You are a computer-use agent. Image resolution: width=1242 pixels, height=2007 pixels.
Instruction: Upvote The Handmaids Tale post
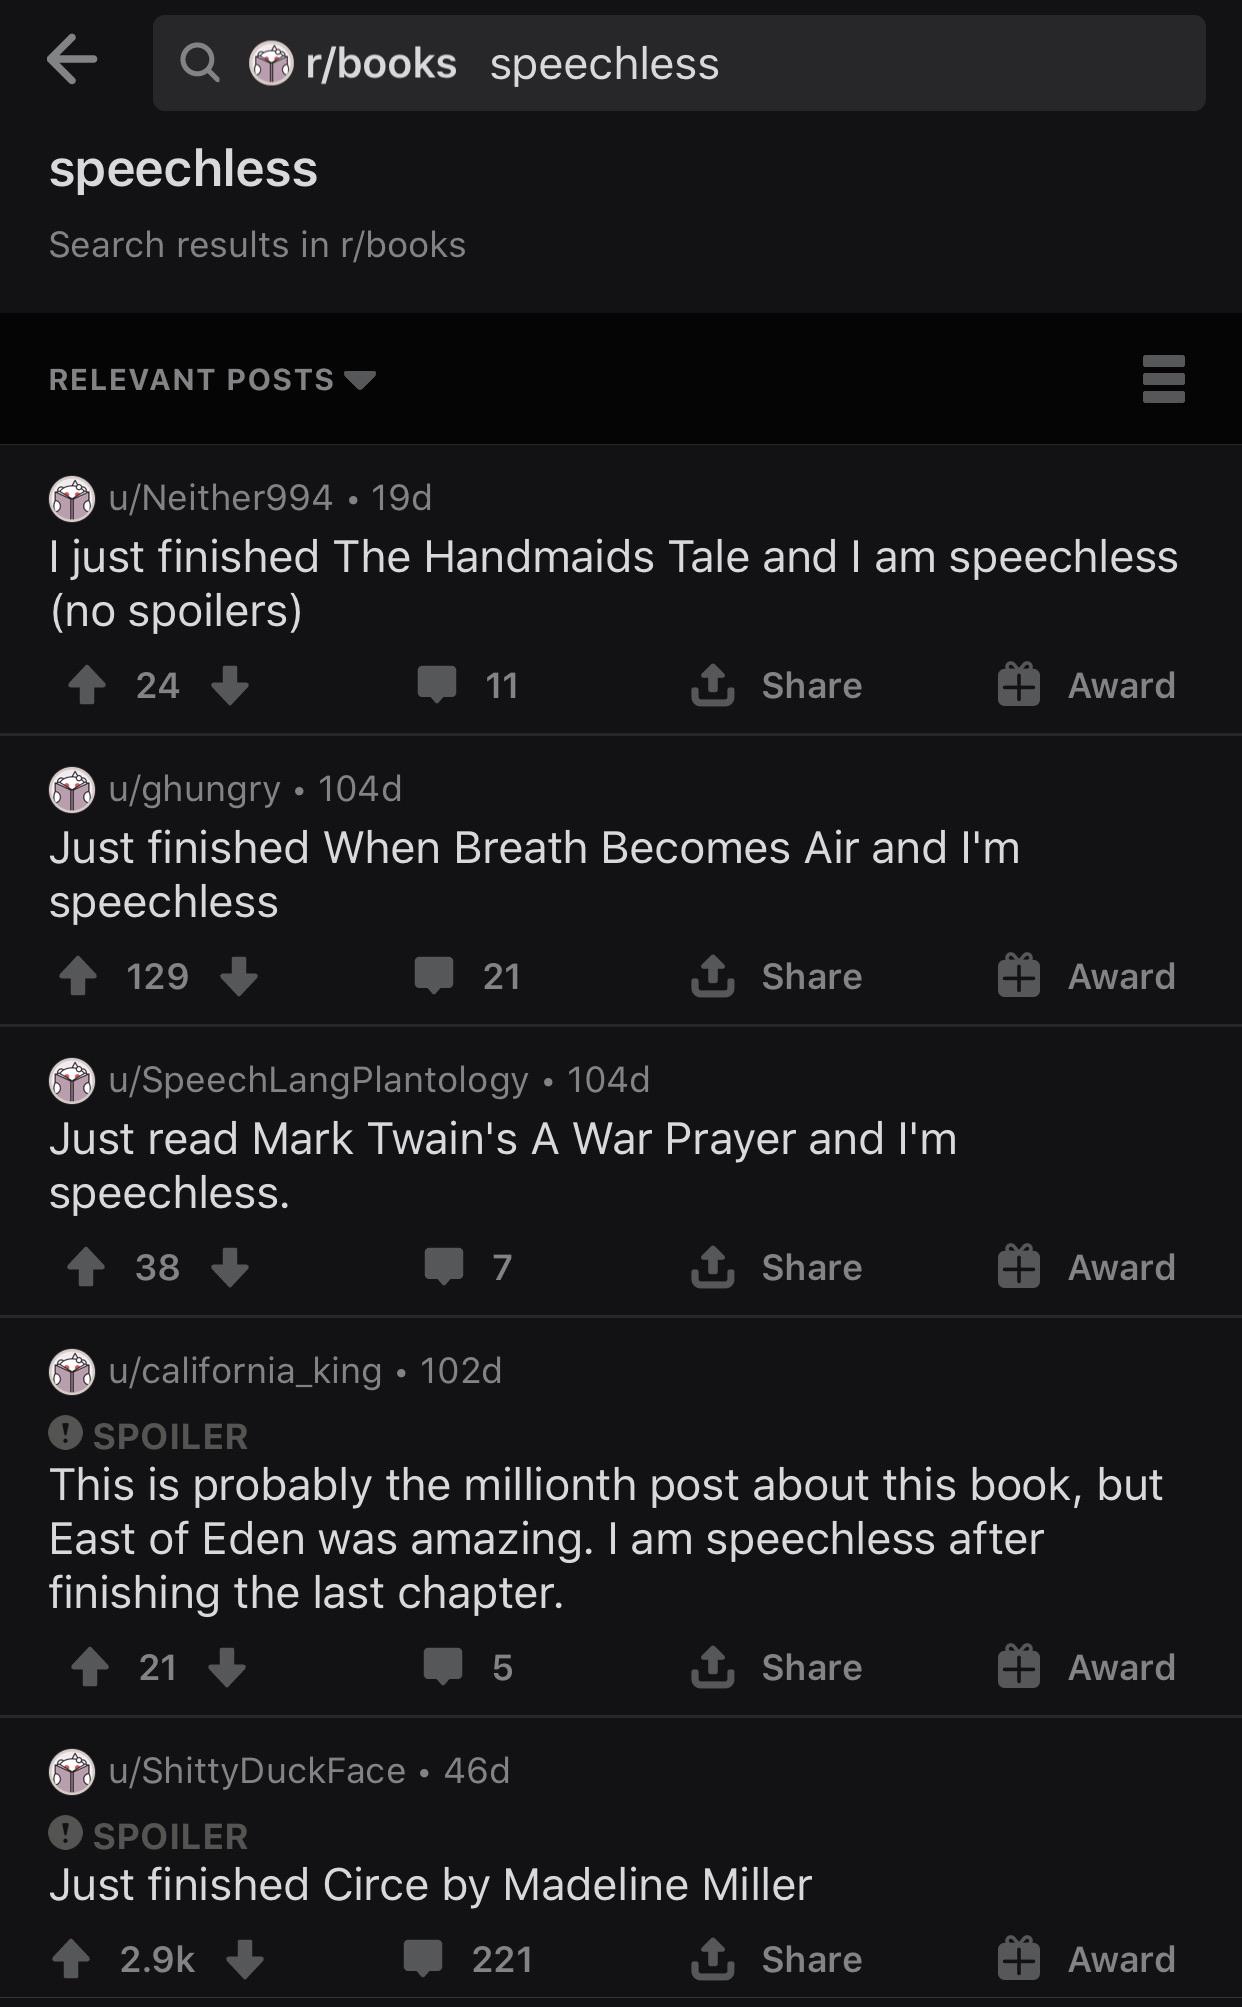(87, 686)
